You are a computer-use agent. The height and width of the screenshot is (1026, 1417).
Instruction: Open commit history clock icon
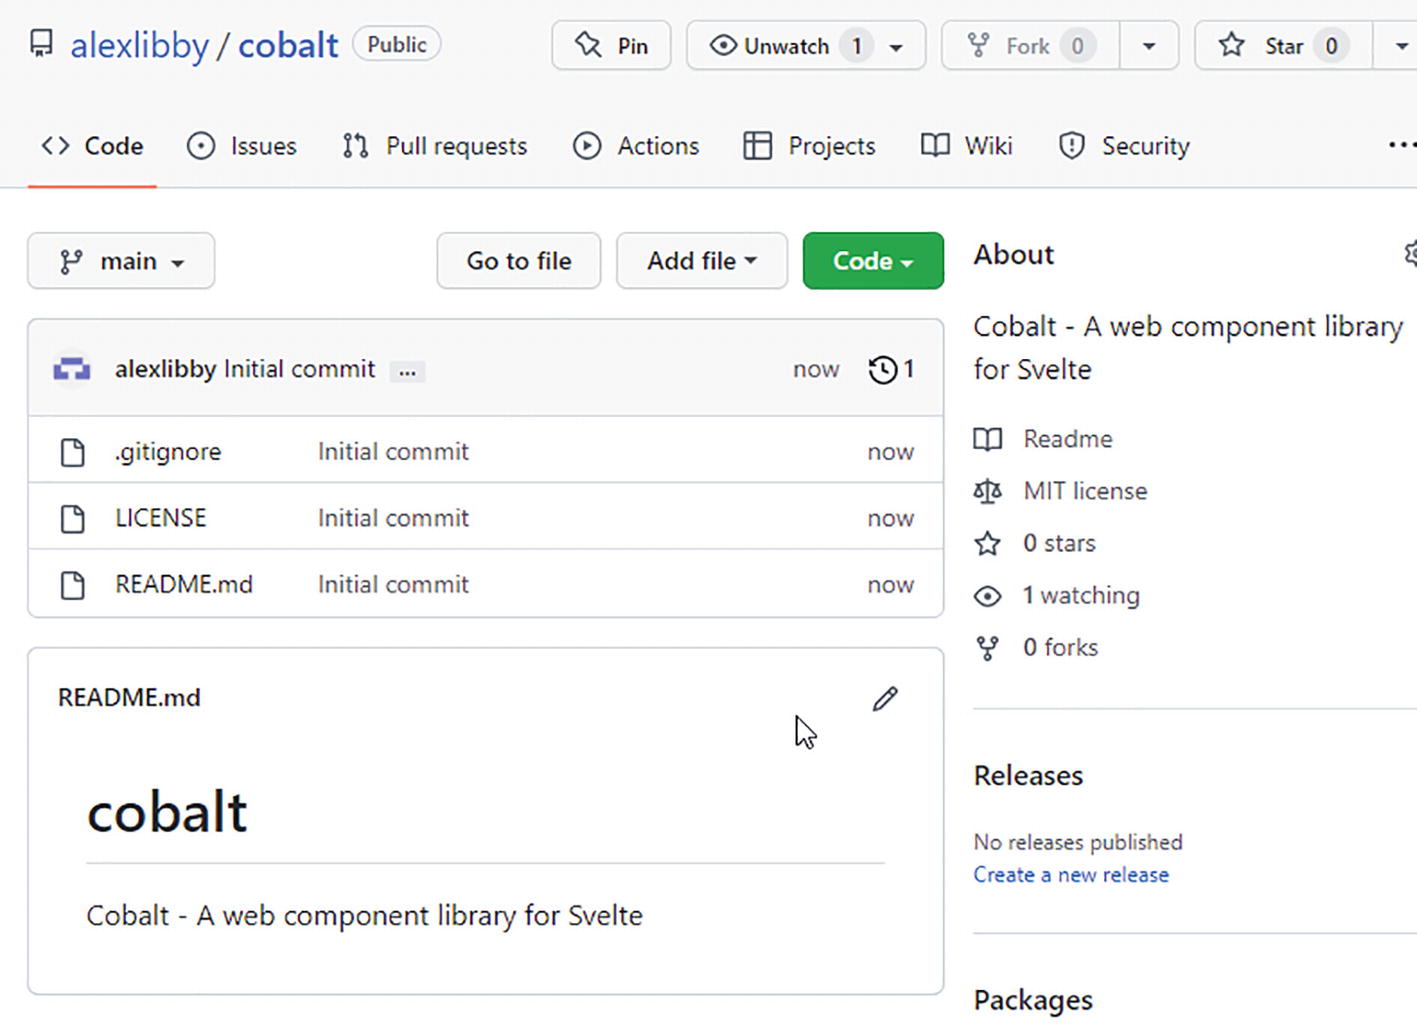coord(882,370)
